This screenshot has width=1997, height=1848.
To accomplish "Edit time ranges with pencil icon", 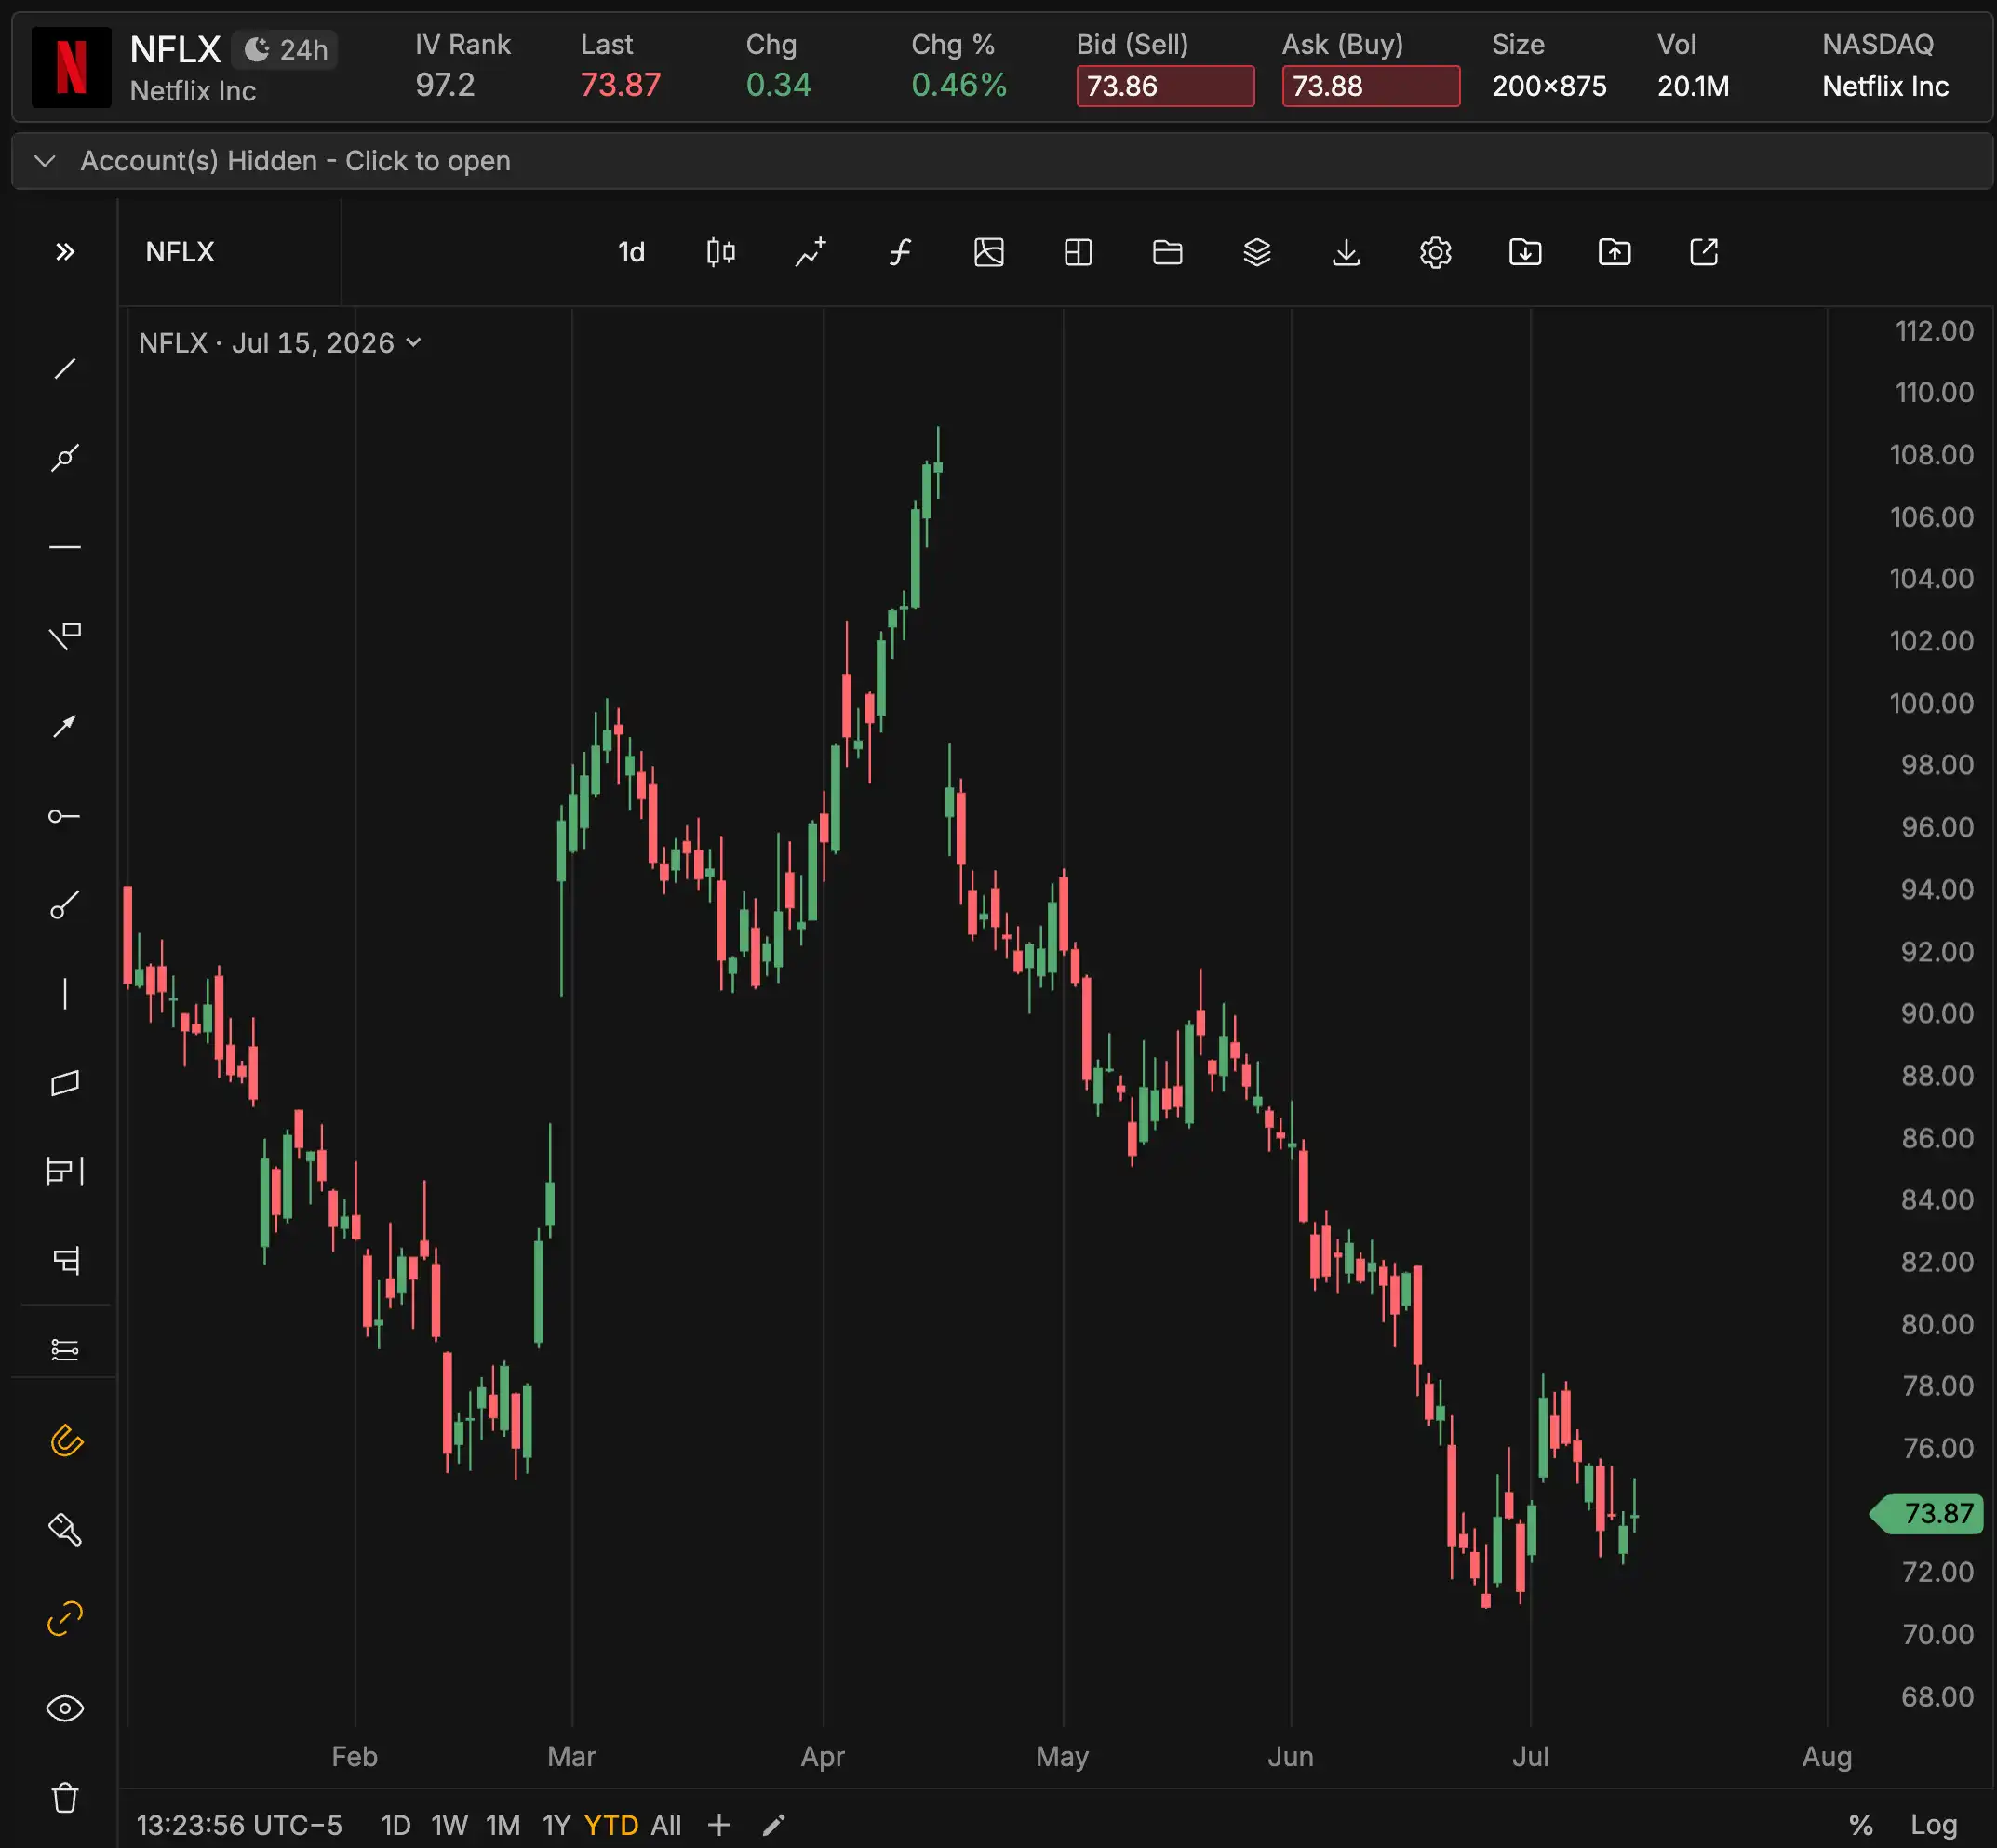I will (x=773, y=1825).
